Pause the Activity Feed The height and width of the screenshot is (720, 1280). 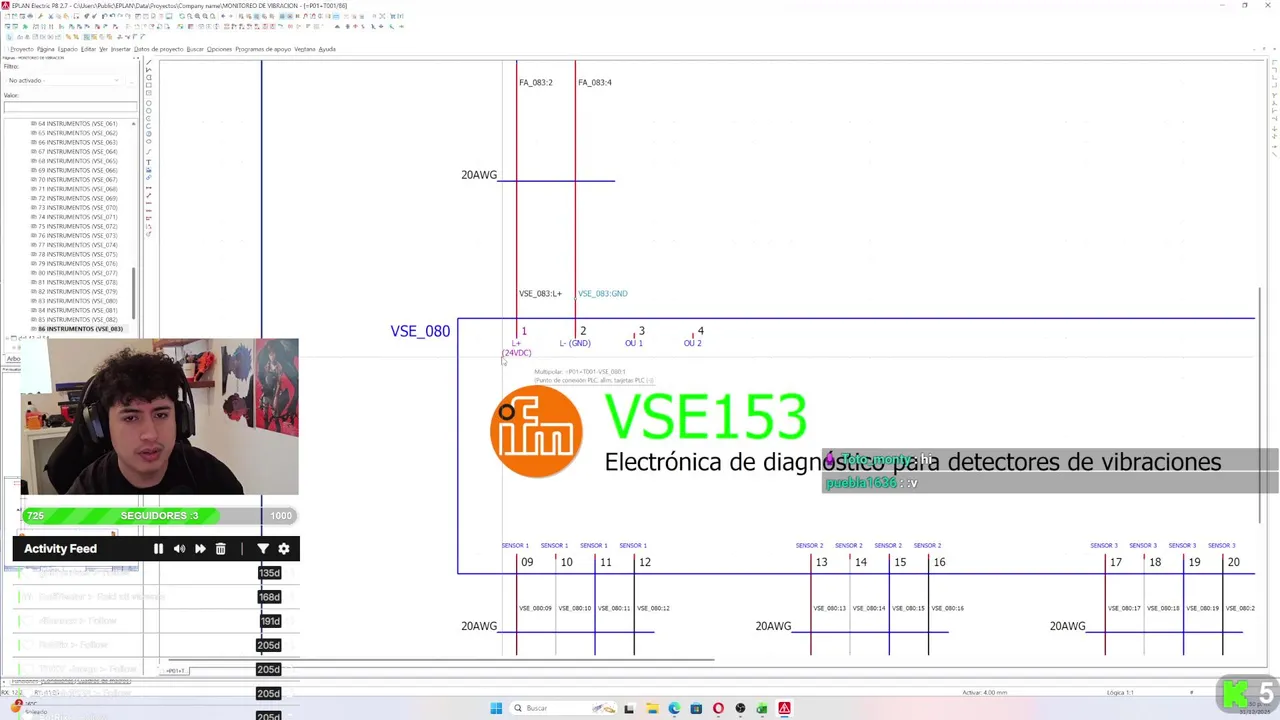(158, 548)
